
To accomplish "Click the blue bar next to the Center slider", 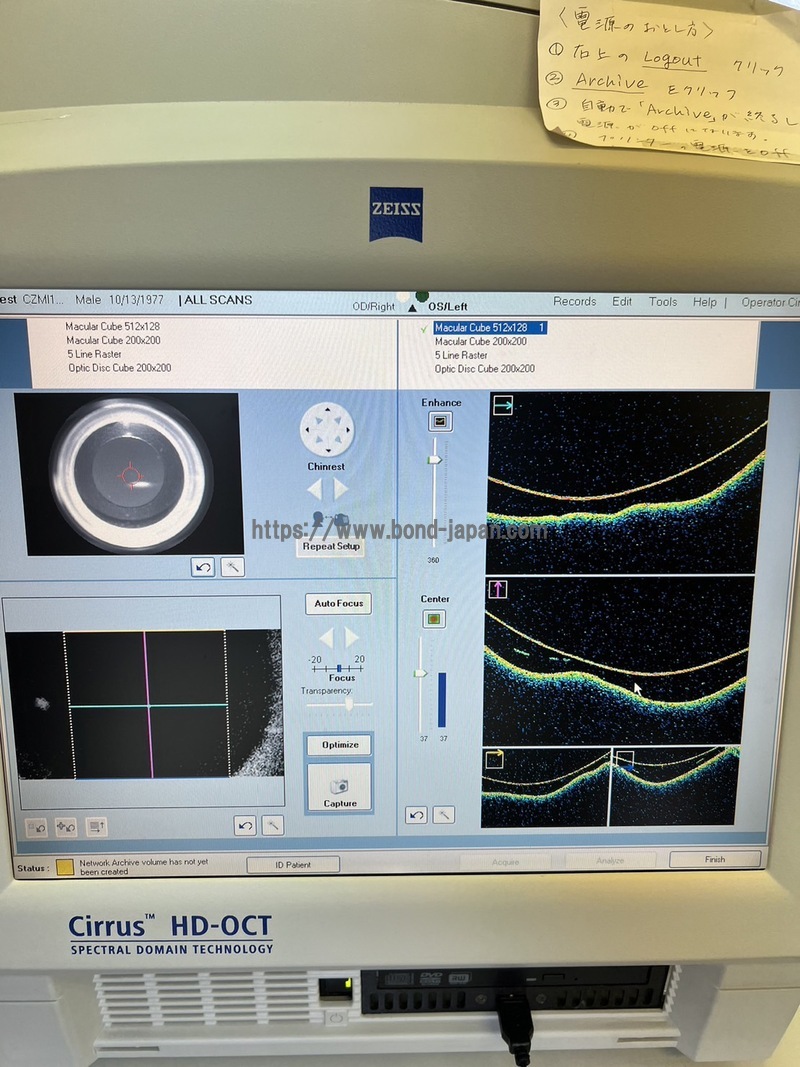I will (x=442, y=700).
